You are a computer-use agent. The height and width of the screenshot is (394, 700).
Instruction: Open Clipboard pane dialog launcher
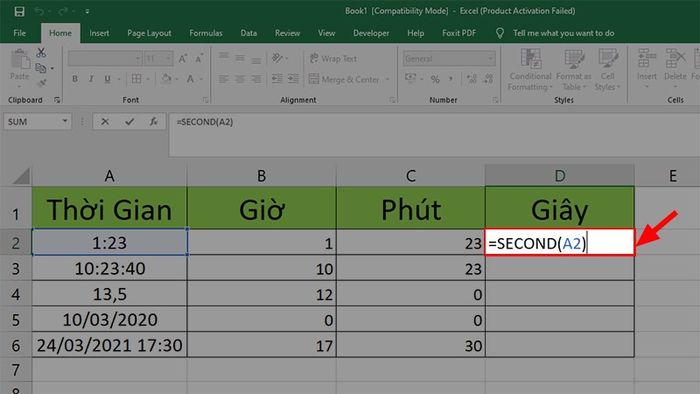(57, 100)
